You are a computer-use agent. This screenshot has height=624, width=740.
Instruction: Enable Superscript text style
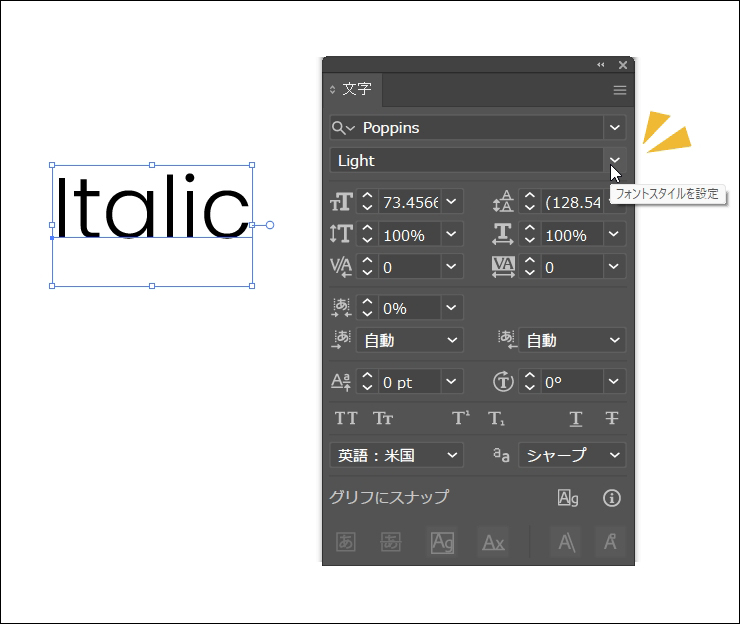pos(461,419)
